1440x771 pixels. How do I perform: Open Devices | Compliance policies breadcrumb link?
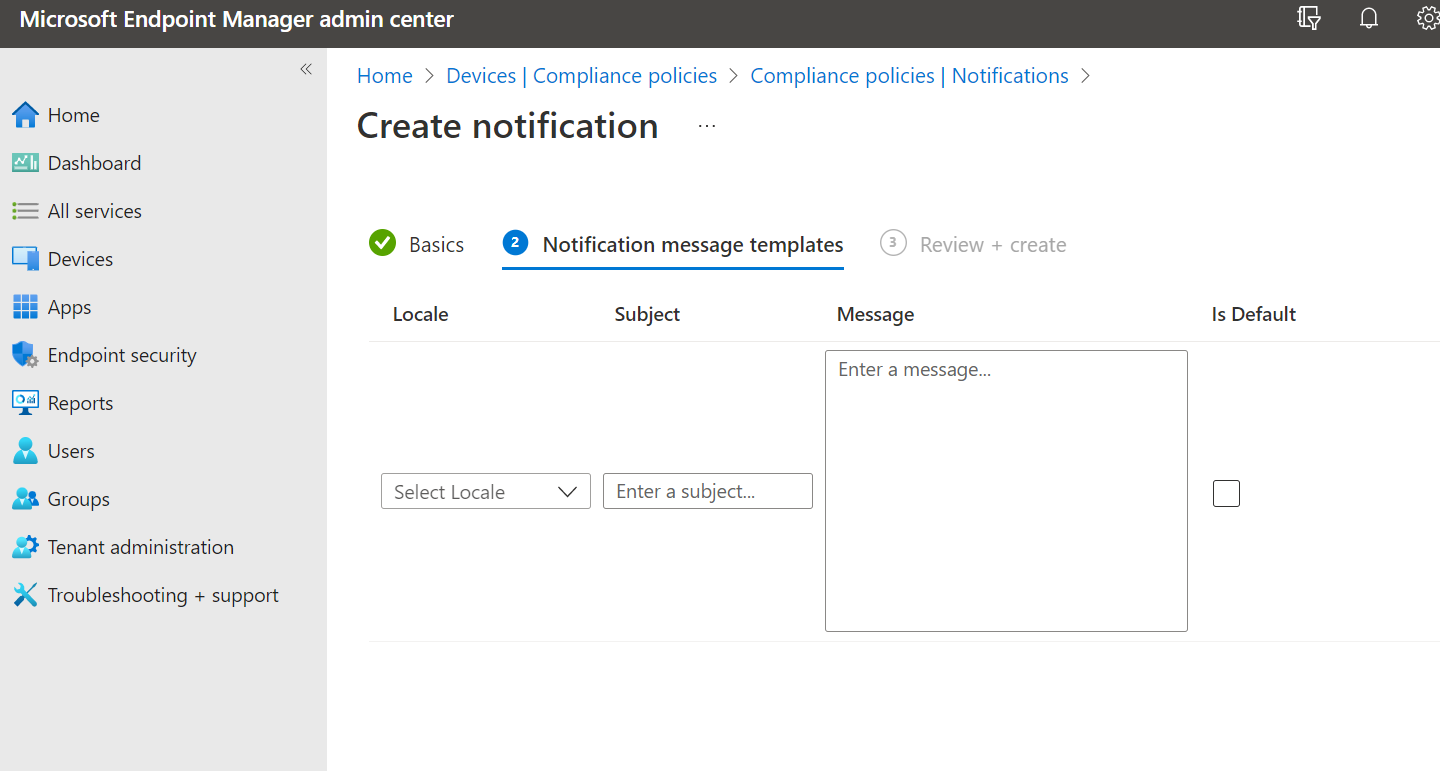[x=581, y=75]
